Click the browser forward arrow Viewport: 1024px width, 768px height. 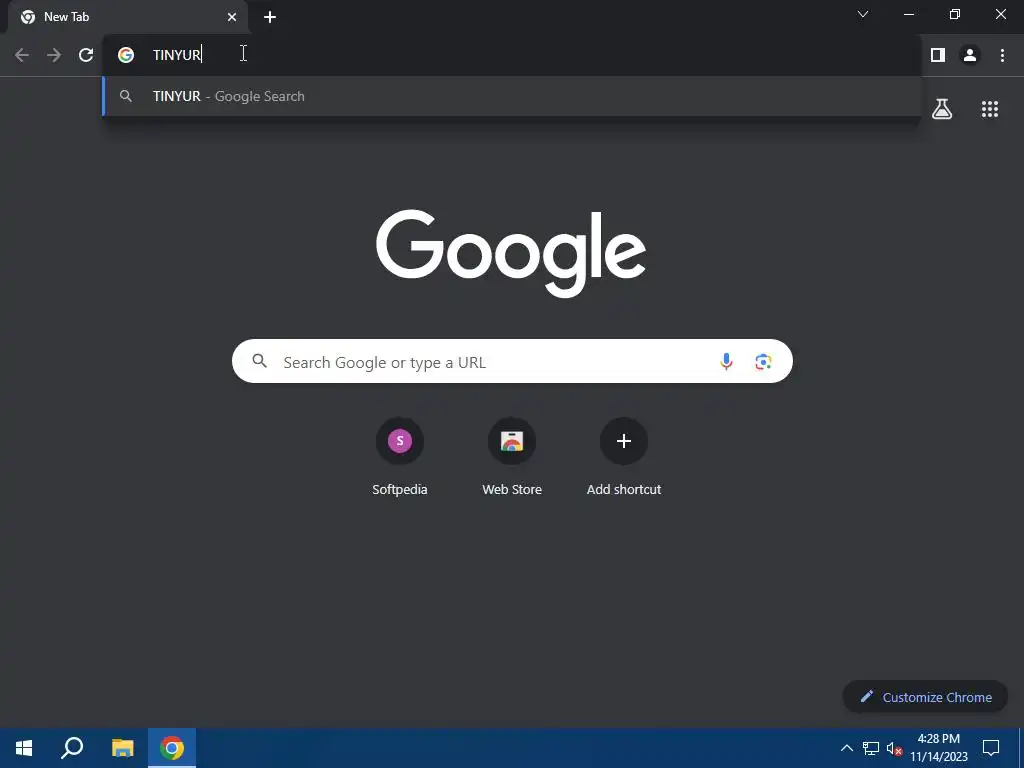(x=54, y=55)
